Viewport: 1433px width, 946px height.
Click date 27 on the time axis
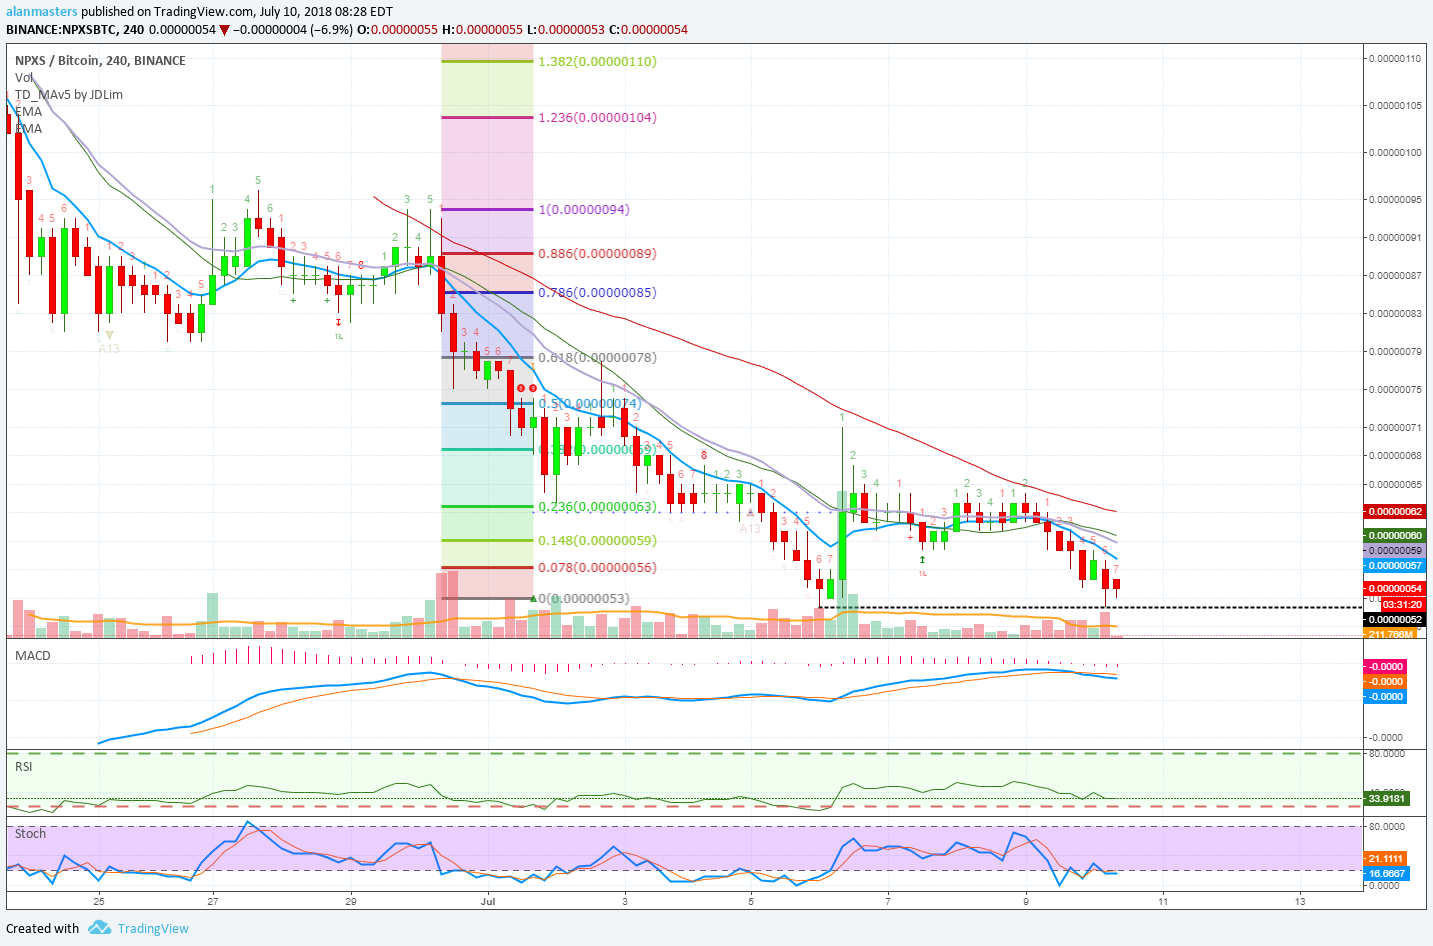[x=213, y=900]
